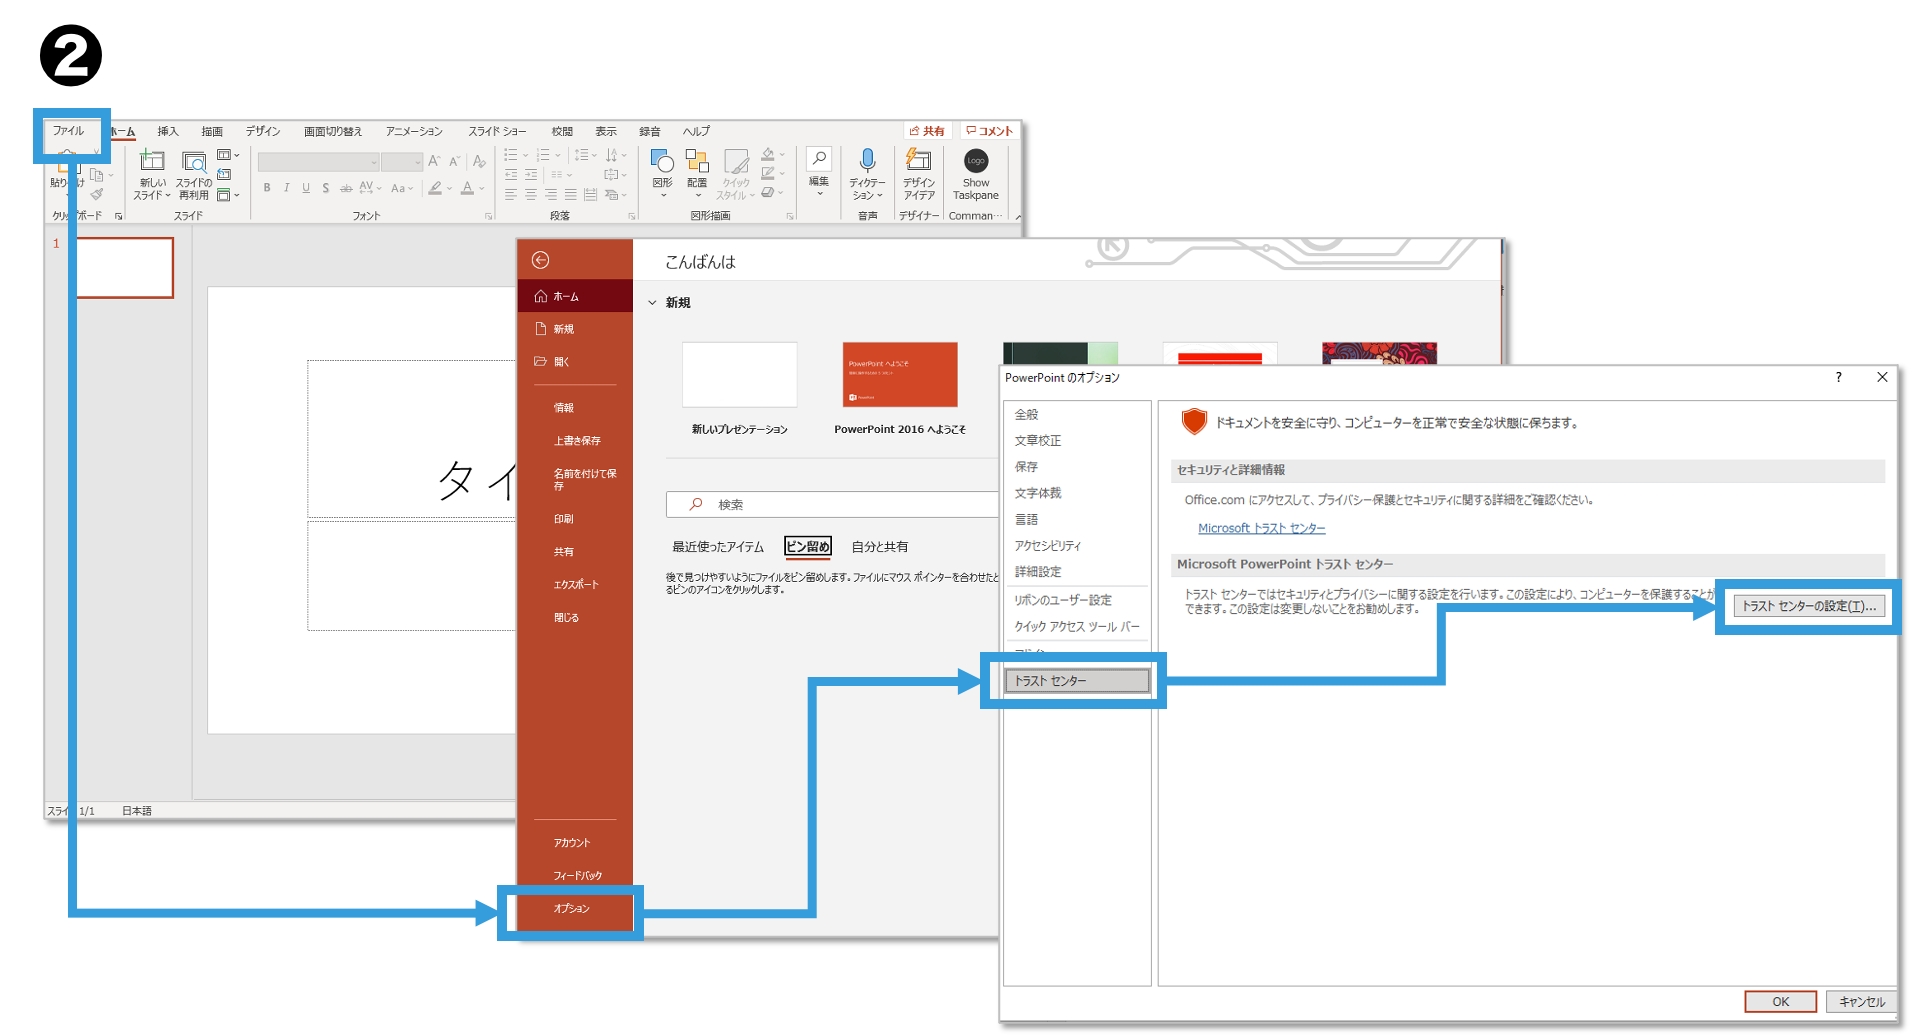
Task: Open the font size dropdown
Action: pyautogui.click(x=403, y=162)
